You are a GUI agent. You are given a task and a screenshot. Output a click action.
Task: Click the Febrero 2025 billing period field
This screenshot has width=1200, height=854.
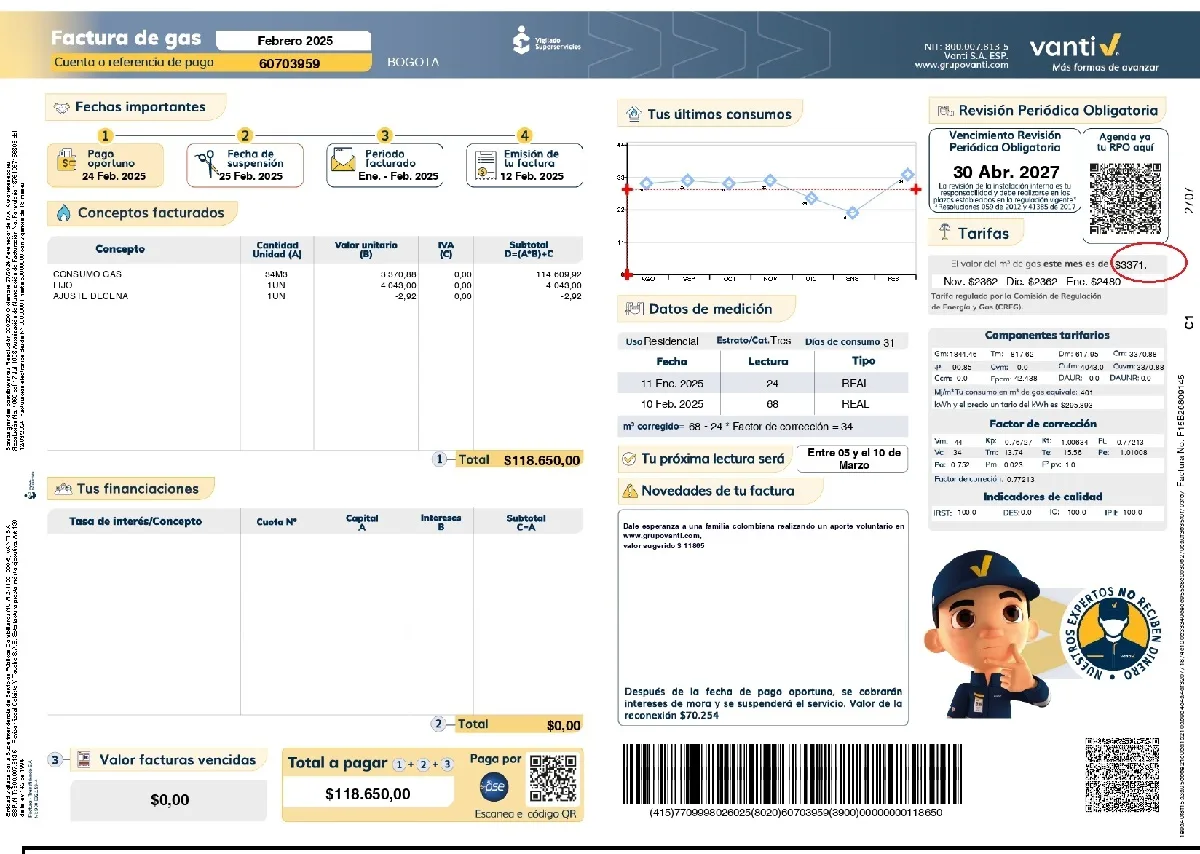294,41
